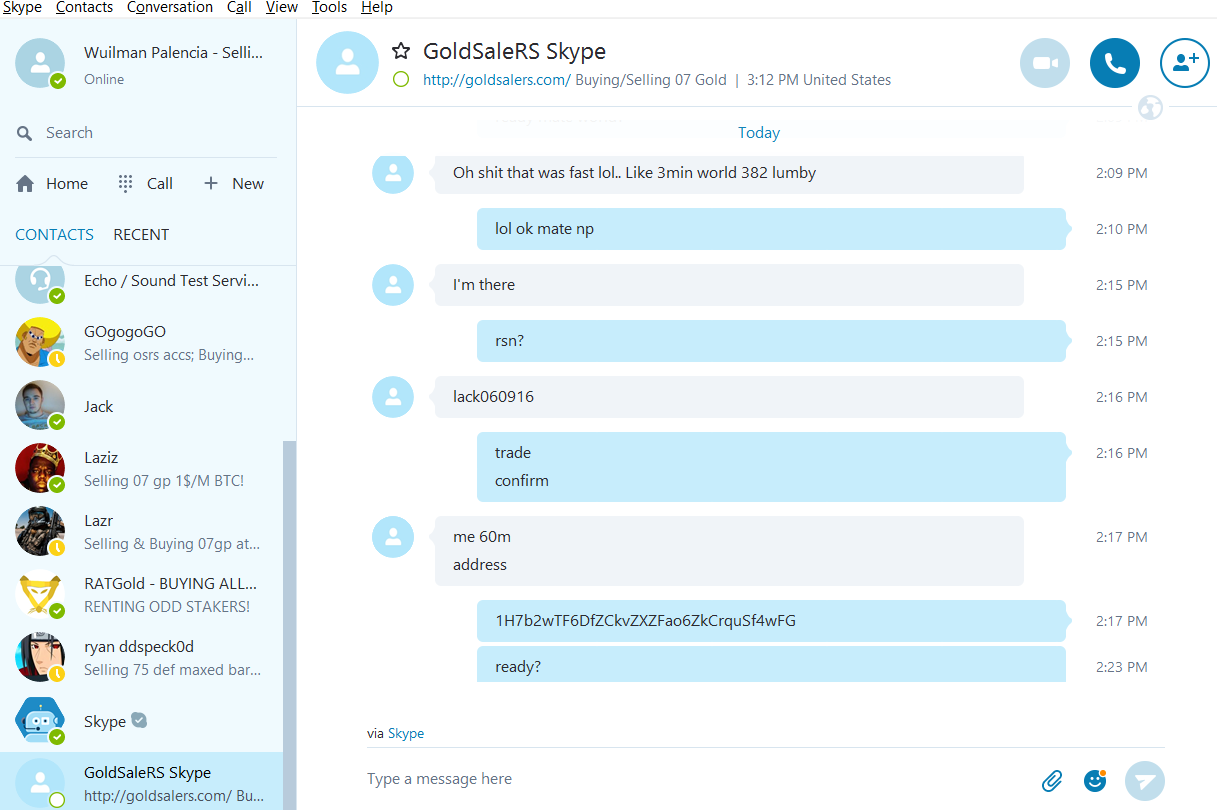Start a voice call with GoldSaleRS
The height and width of the screenshot is (810, 1217).
pyautogui.click(x=1115, y=63)
